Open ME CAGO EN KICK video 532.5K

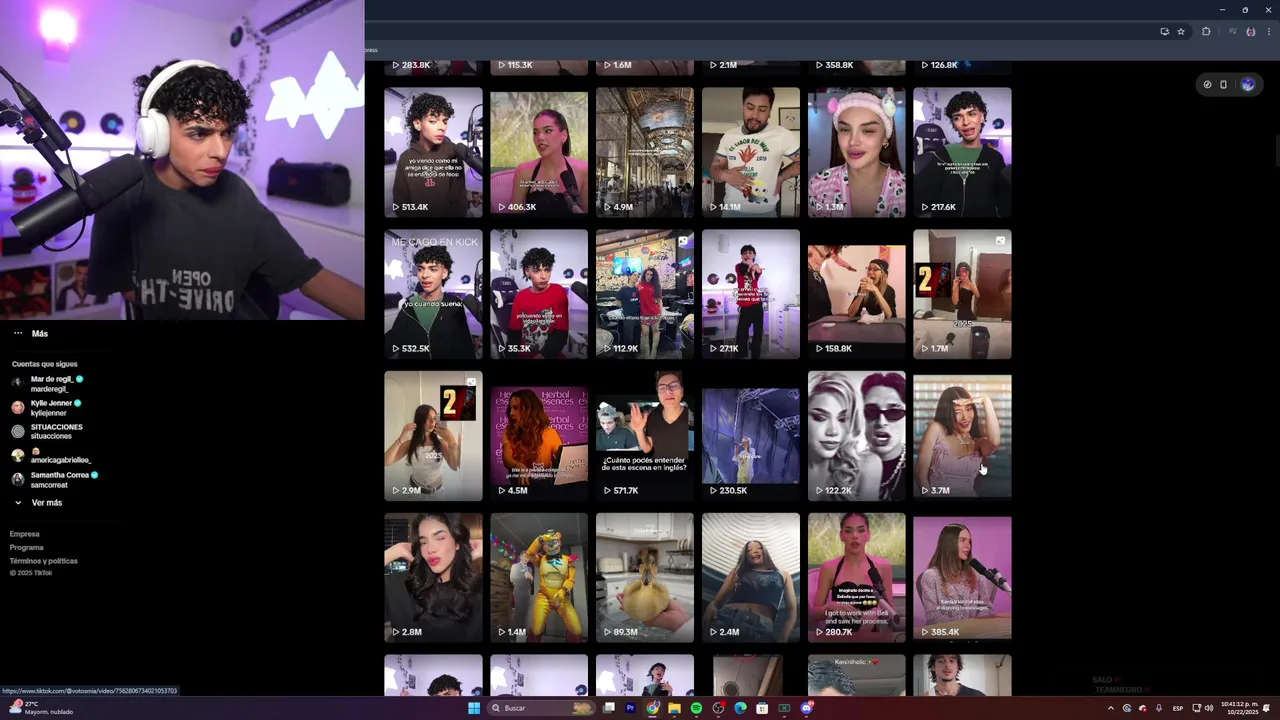433,294
